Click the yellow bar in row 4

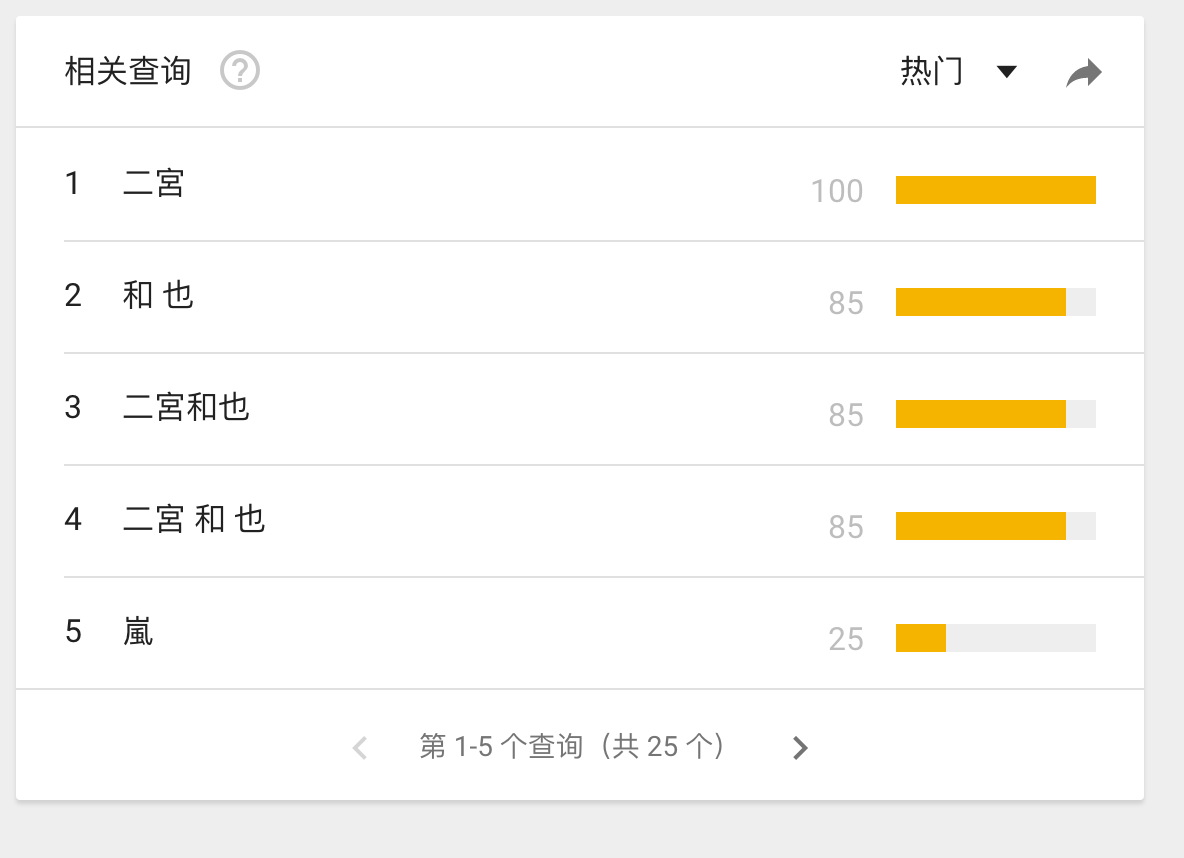coord(980,526)
